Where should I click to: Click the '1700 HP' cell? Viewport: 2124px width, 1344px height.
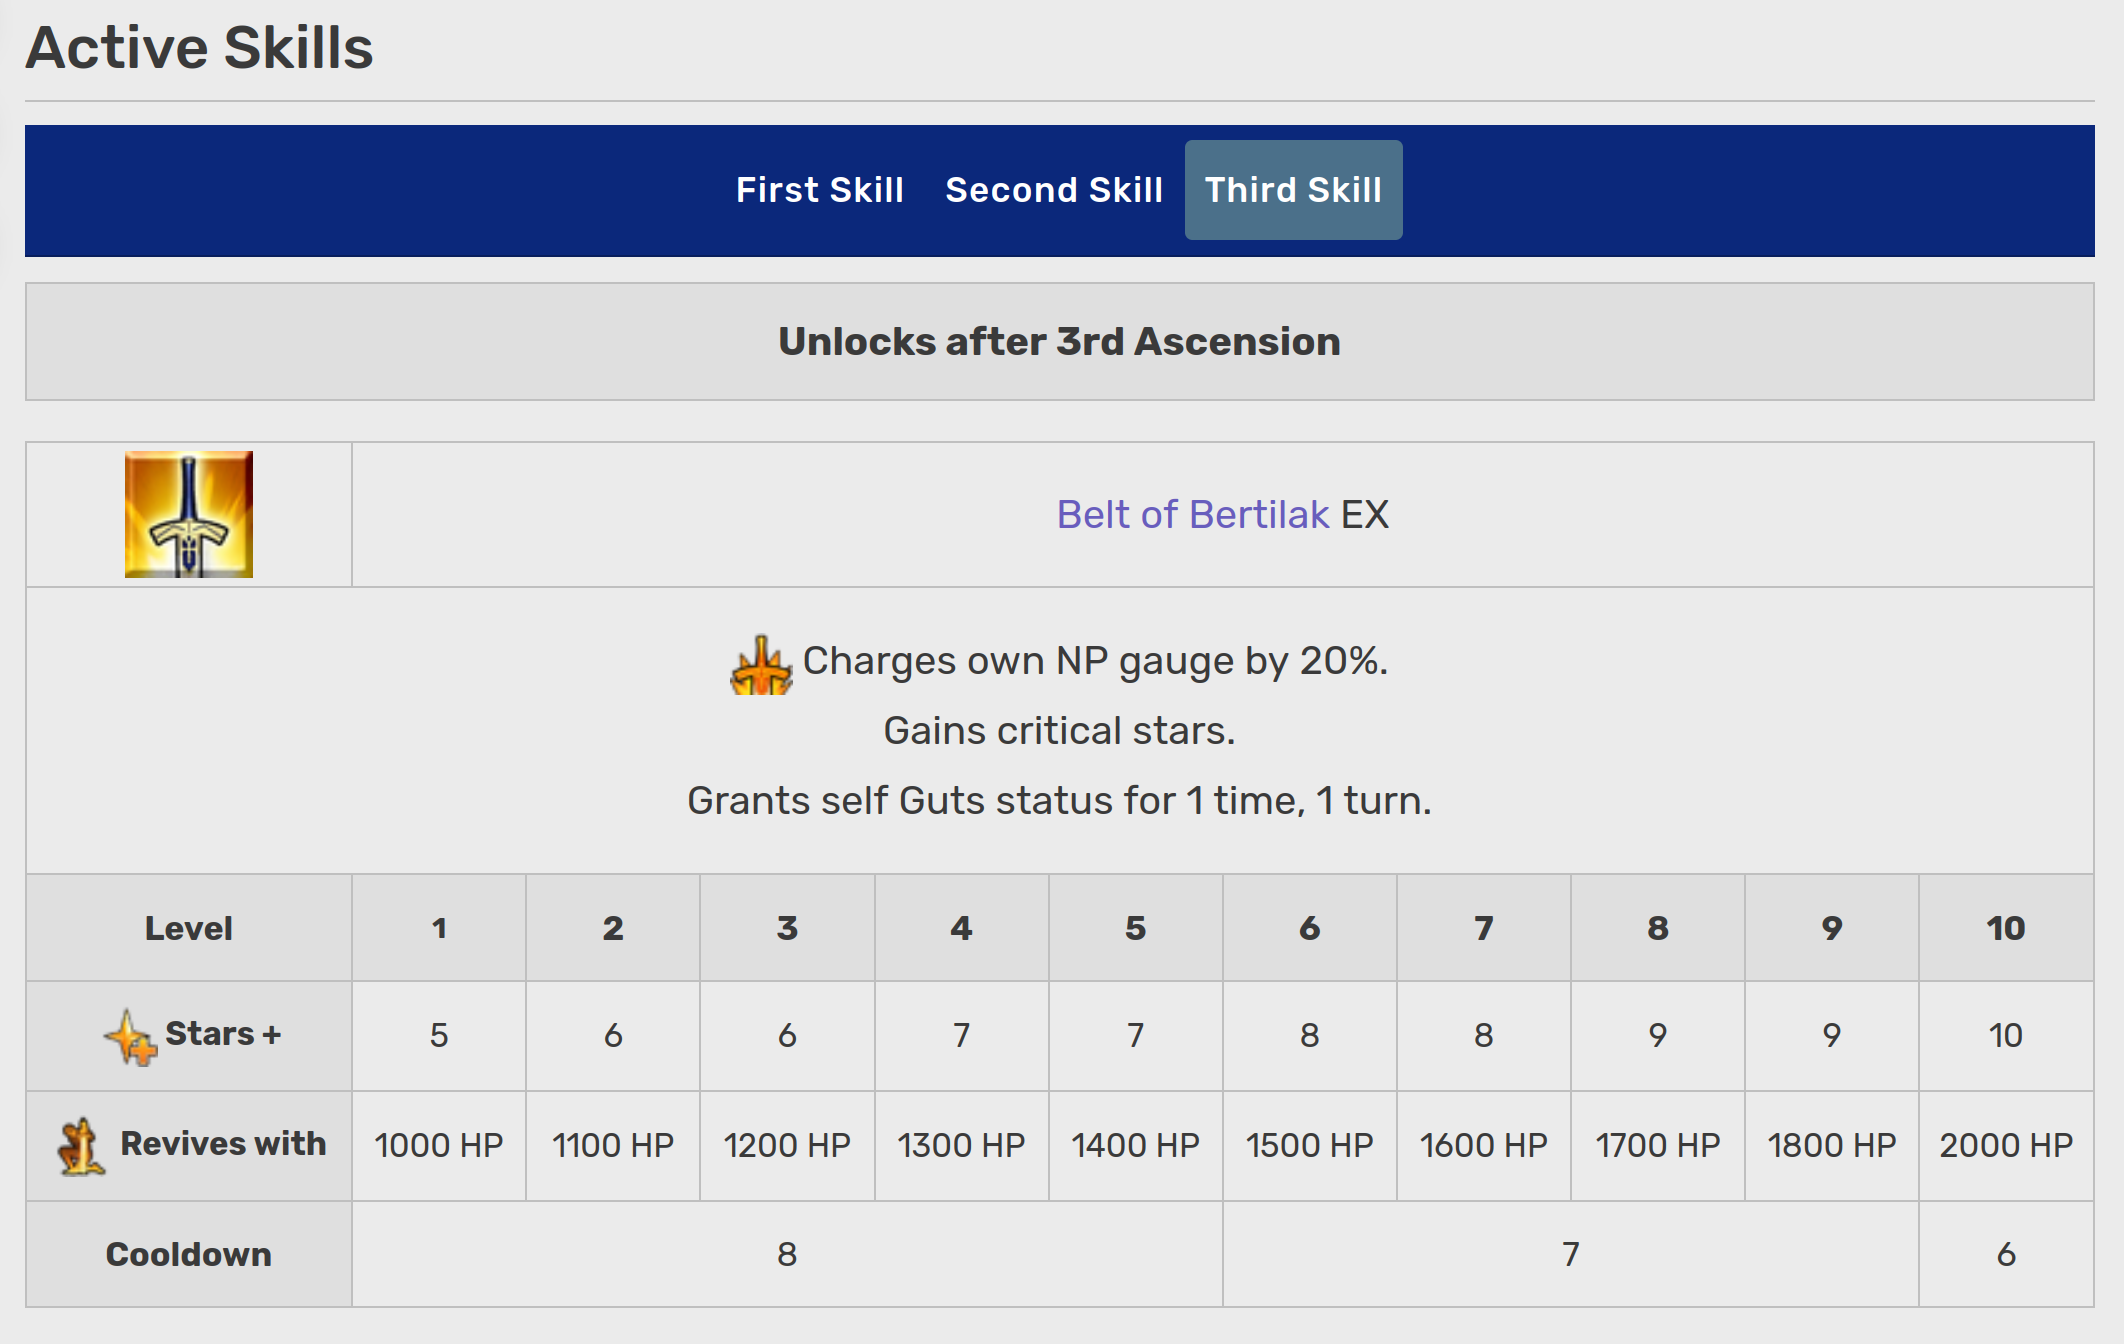(1658, 1146)
